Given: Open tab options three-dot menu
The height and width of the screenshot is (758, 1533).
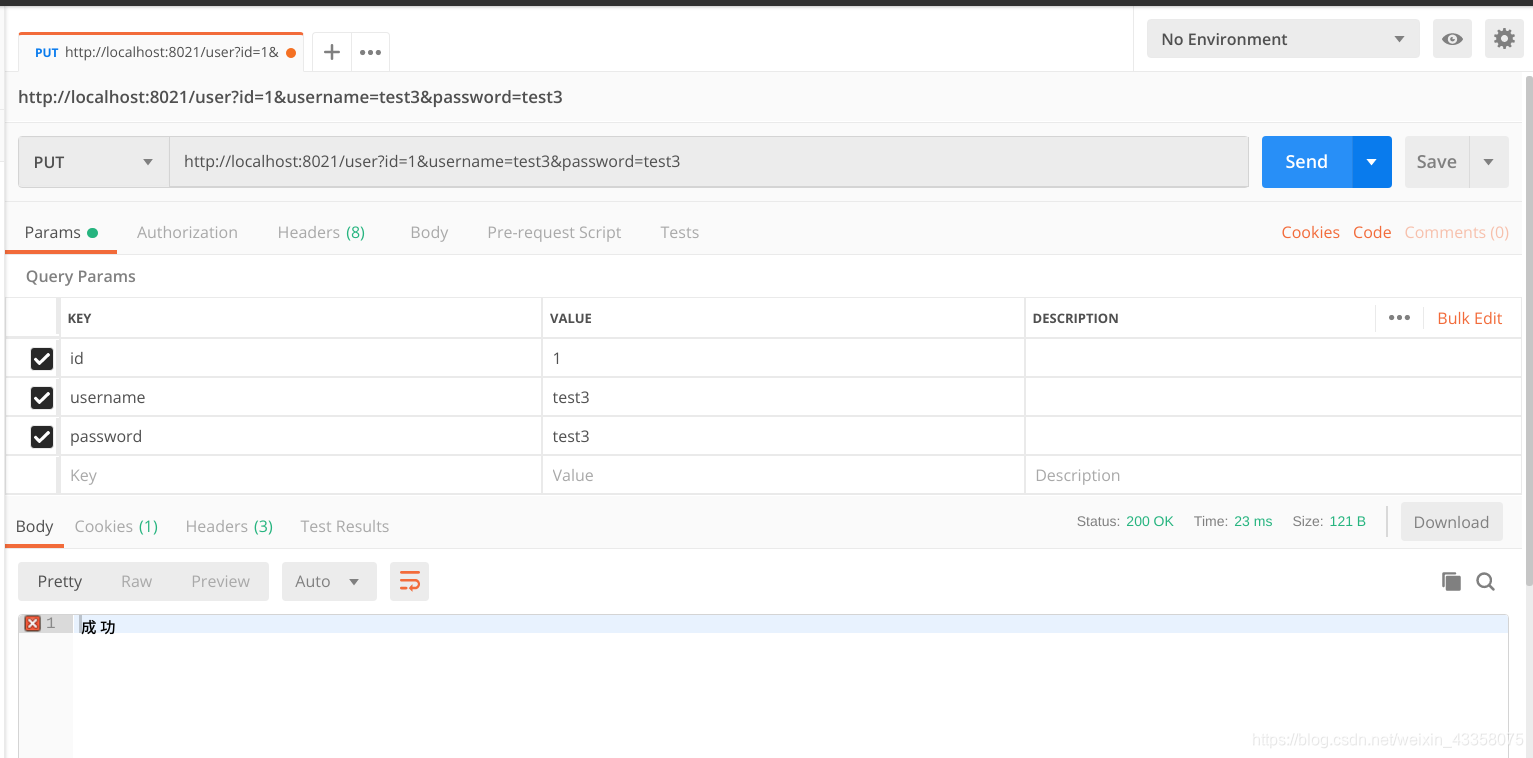Looking at the screenshot, I should click(x=370, y=52).
